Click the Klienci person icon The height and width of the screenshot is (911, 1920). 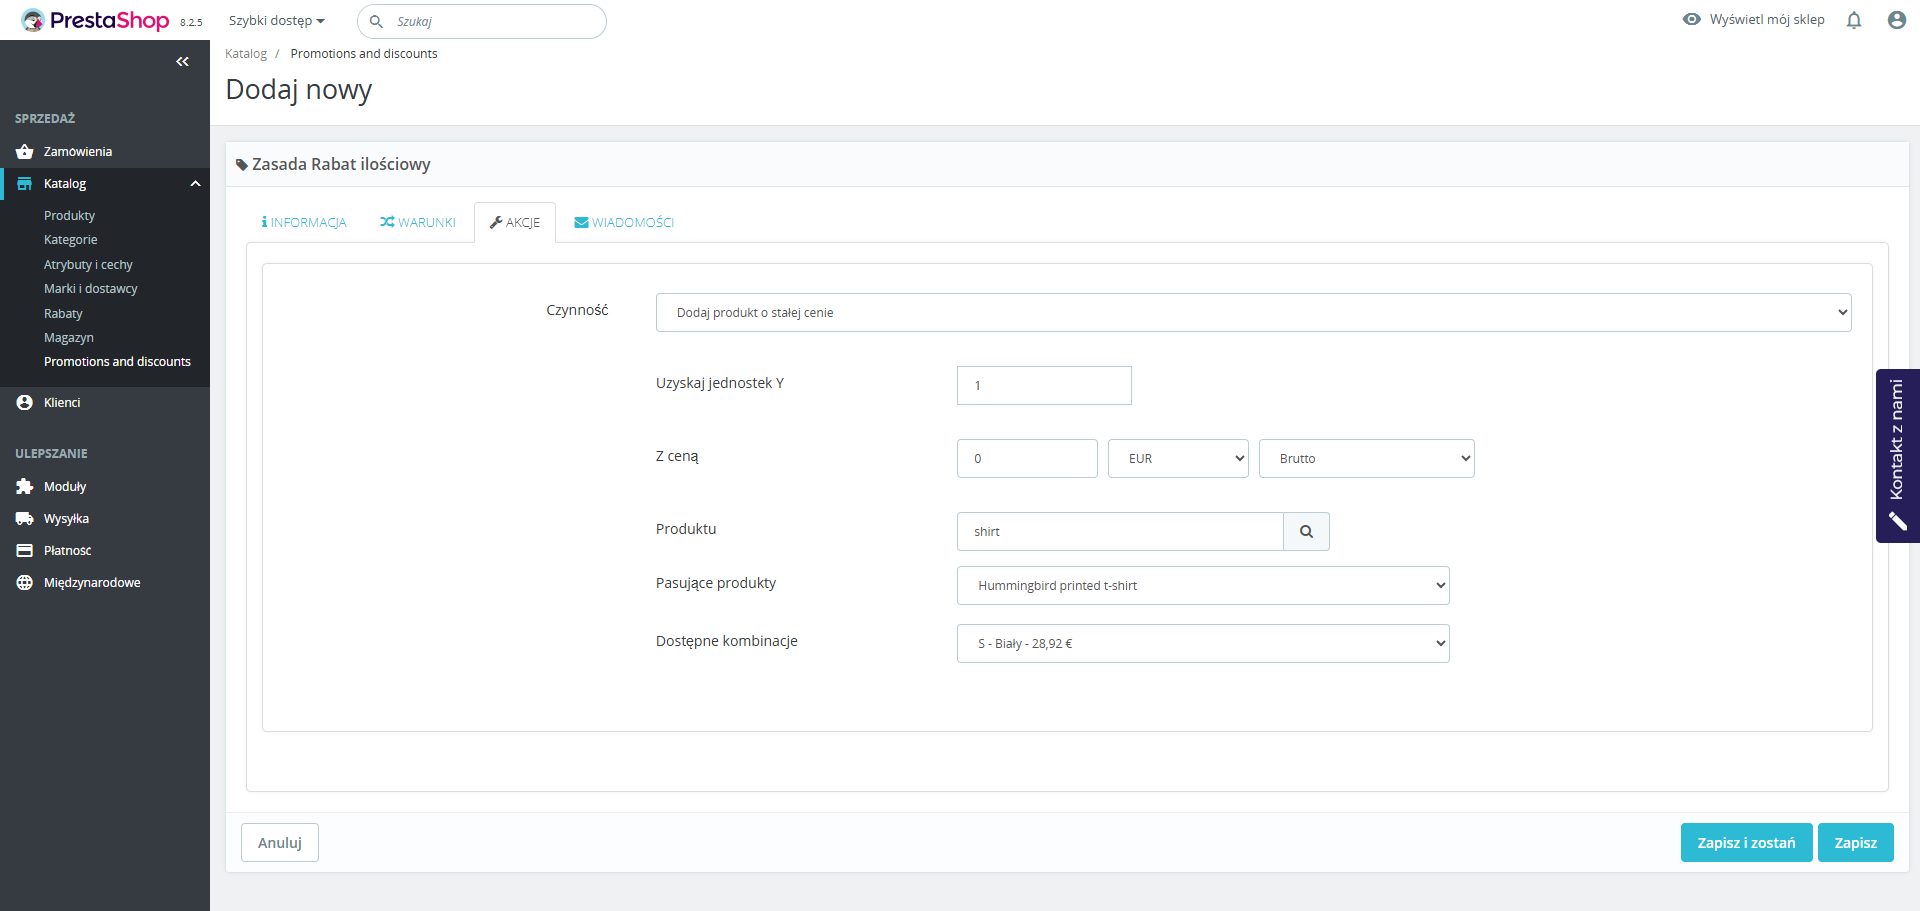pyautogui.click(x=25, y=403)
